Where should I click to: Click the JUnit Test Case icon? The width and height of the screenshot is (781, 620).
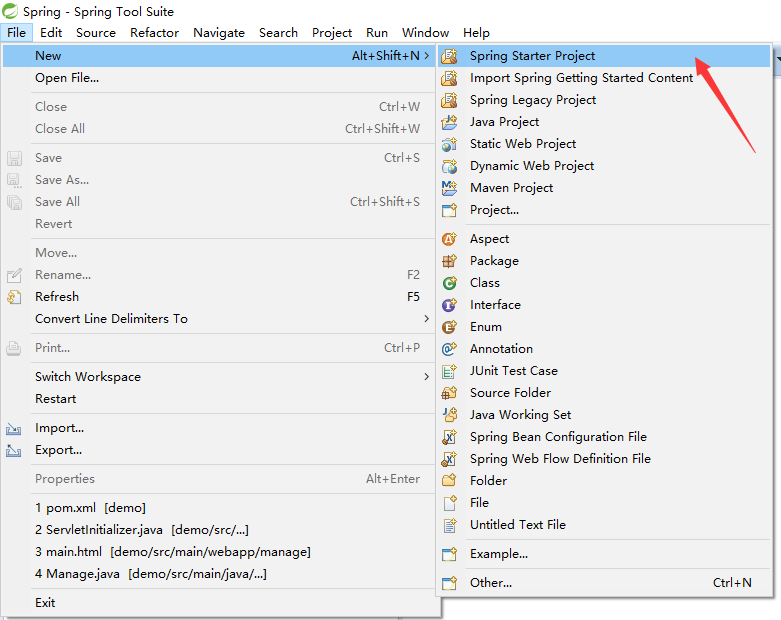[449, 371]
